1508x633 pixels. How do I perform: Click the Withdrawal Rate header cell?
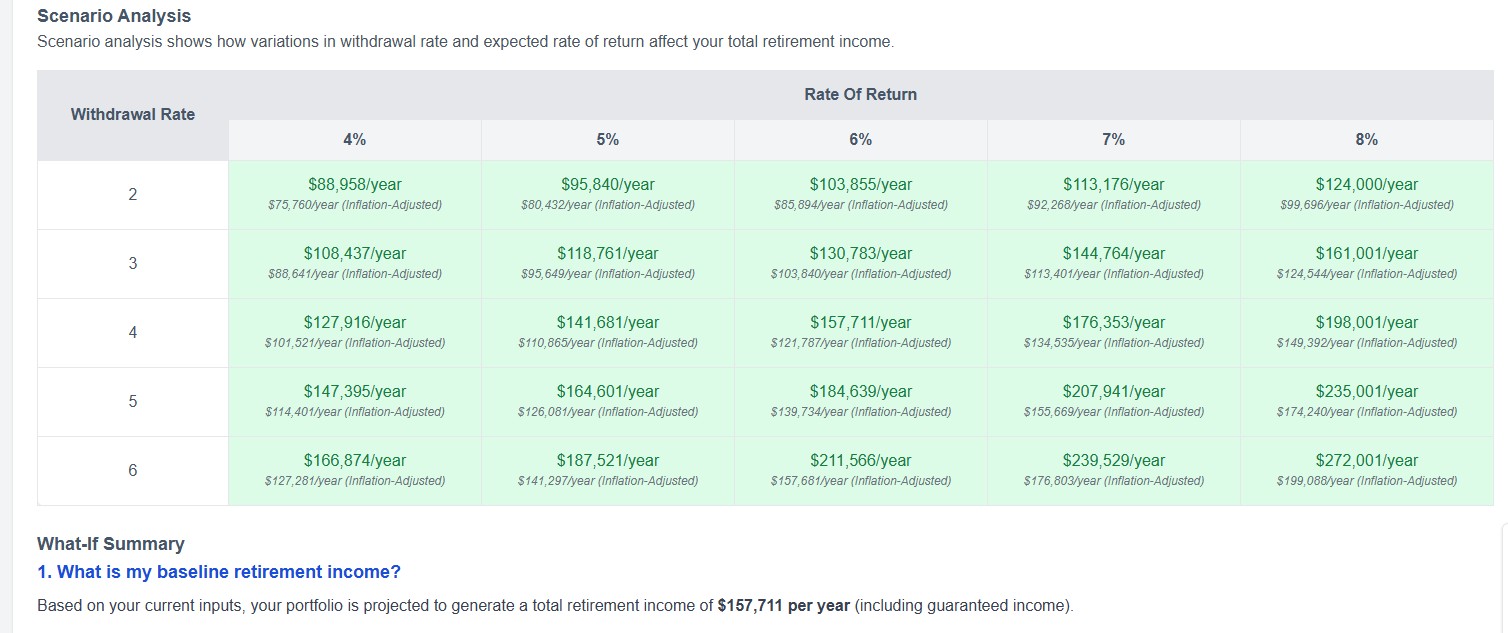click(x=131, y=113)
